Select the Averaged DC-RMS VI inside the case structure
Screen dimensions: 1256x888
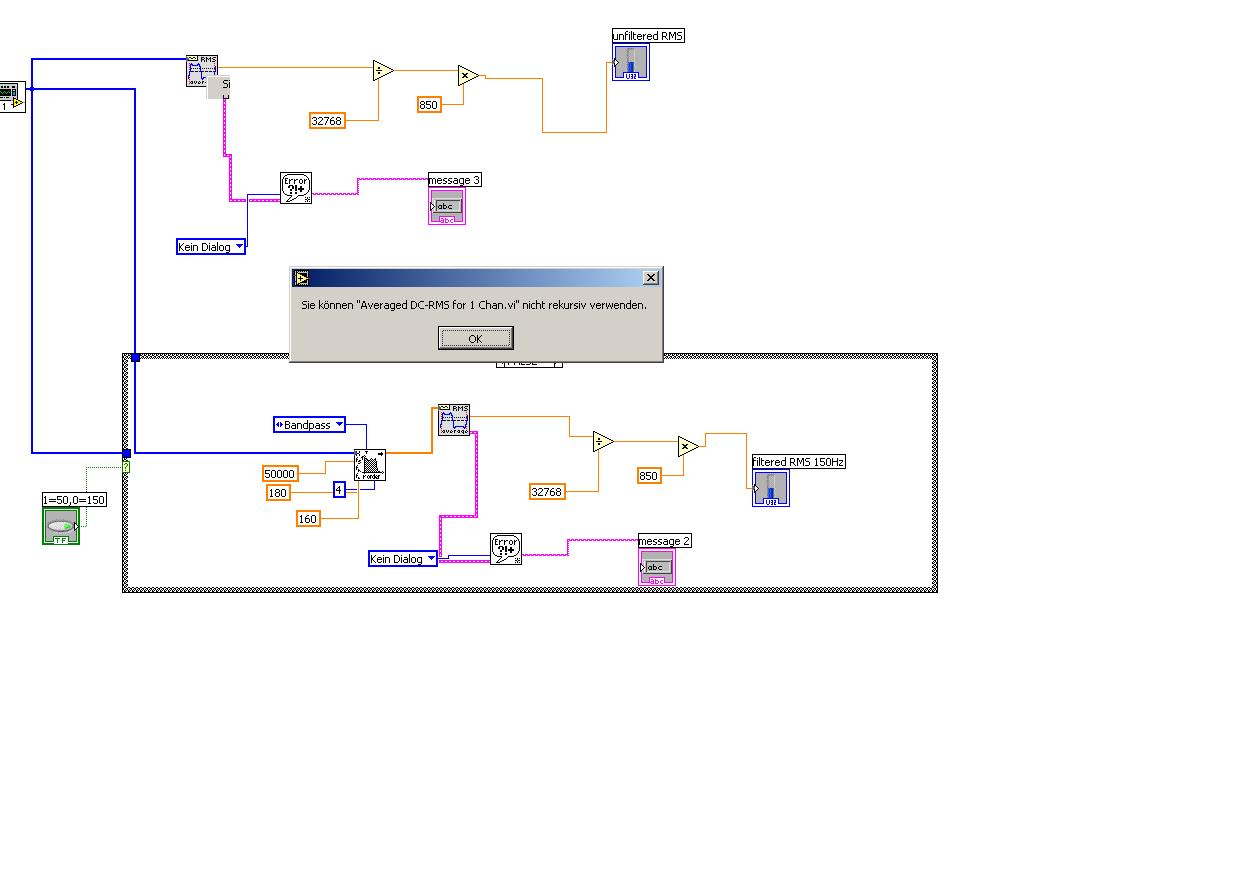tap(454, 420)
